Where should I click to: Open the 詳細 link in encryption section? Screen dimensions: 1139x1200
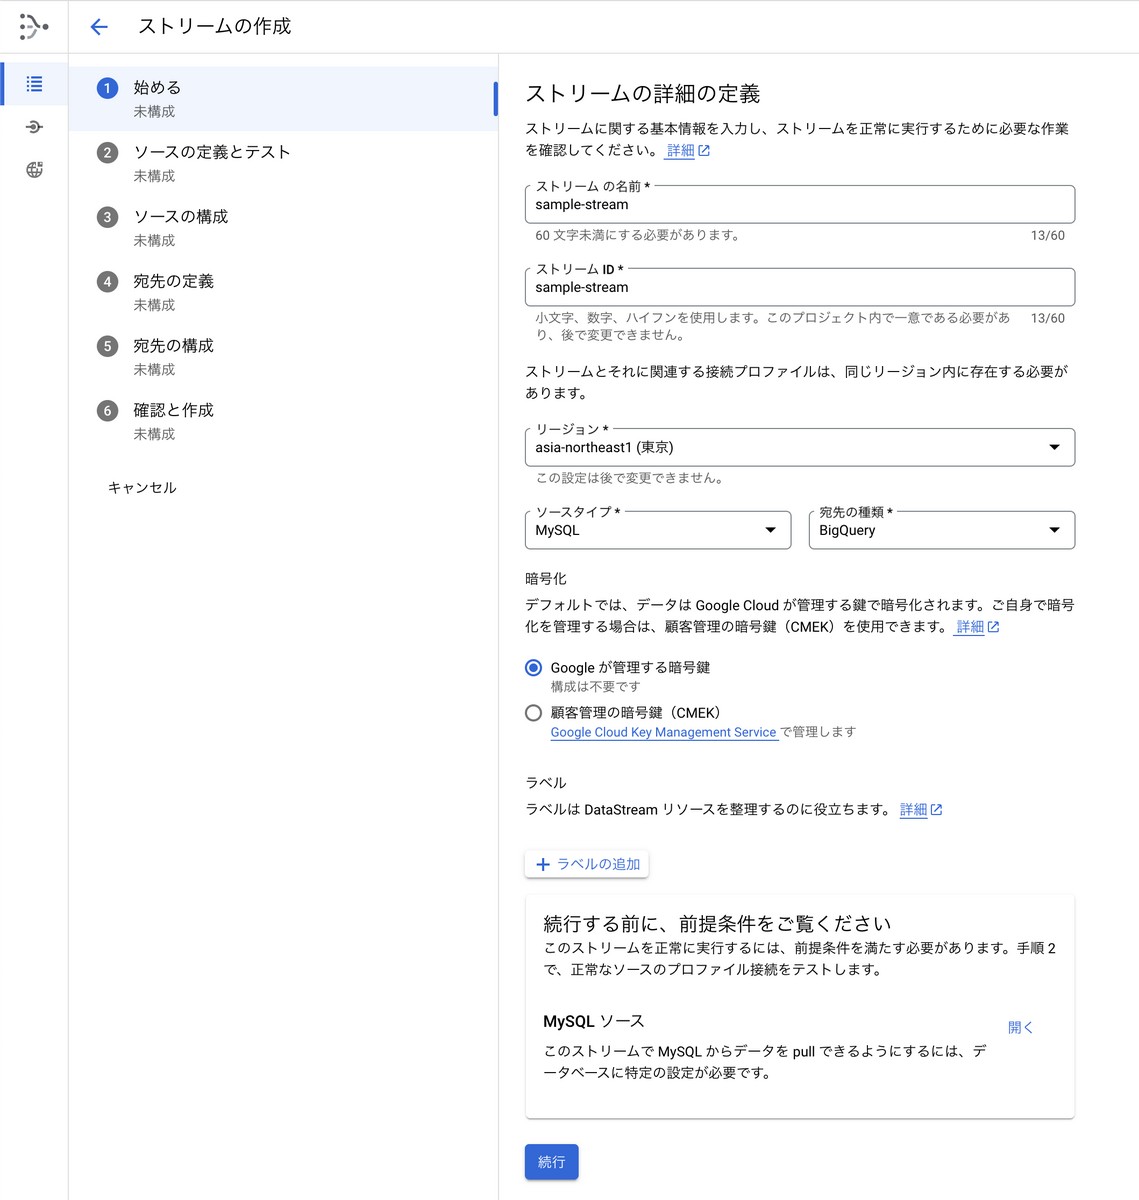(970, 627)
